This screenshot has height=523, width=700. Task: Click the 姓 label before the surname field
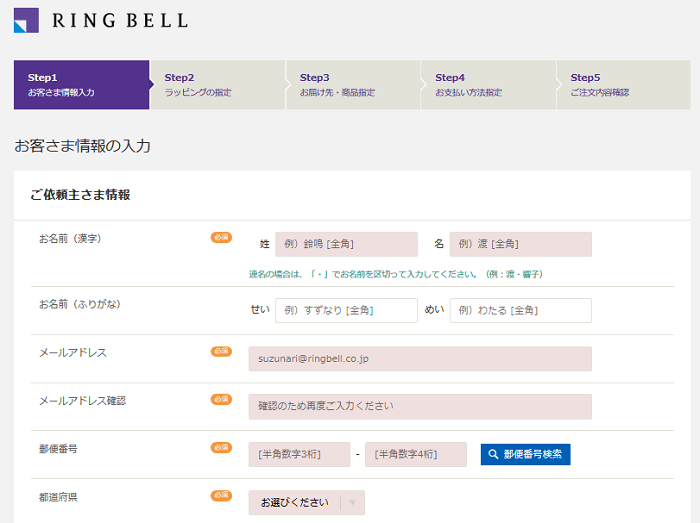(x=265, y=244)
